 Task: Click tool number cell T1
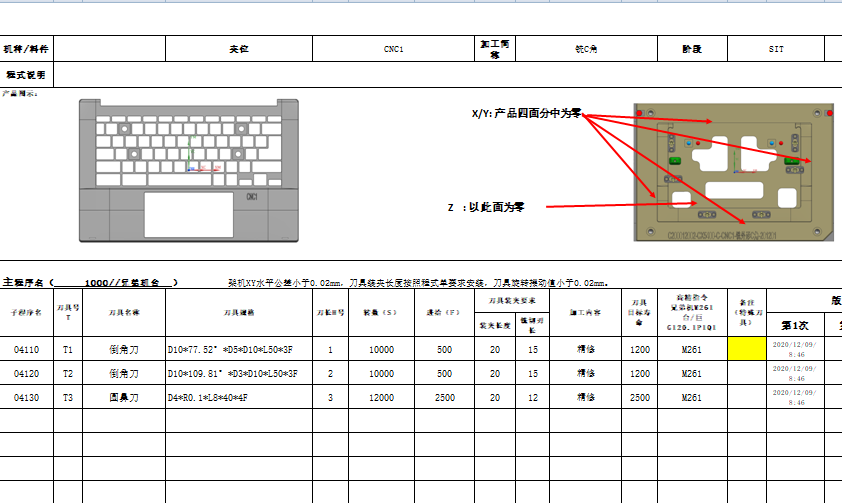click(68, 349)
